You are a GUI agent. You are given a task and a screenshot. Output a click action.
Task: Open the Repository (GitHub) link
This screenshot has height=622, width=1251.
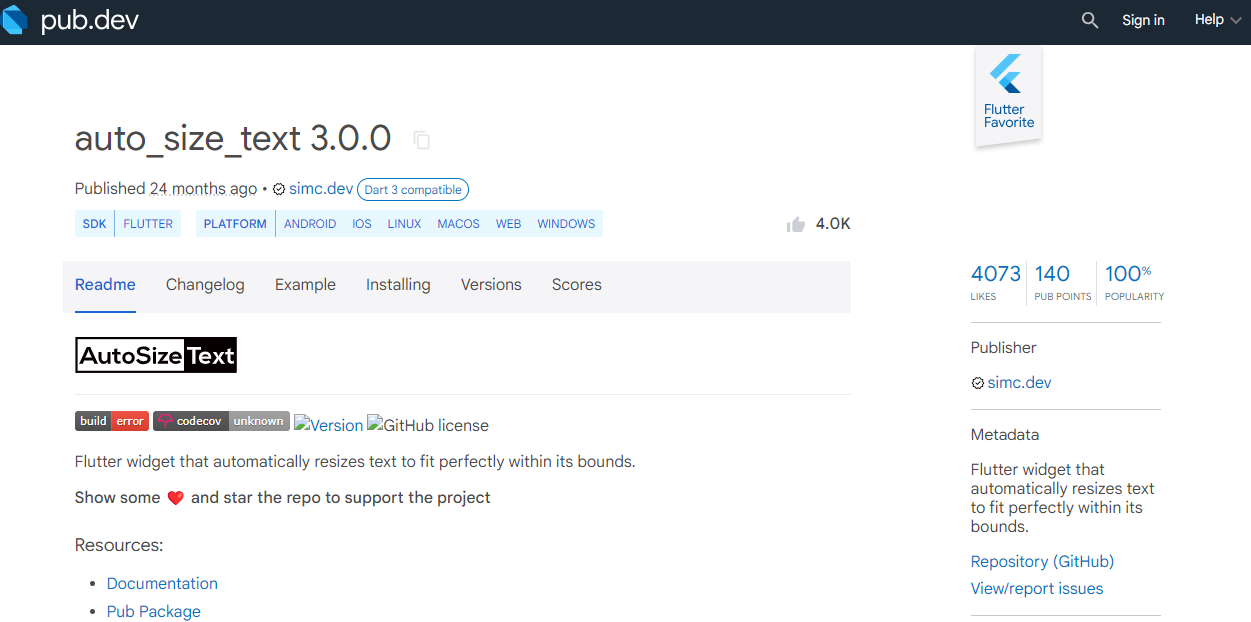(x=1042, y=561)
